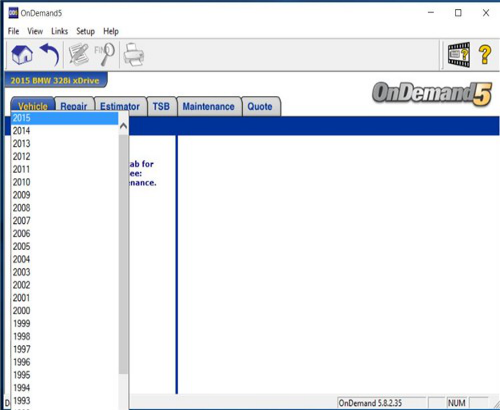Viewport: 500px width, 411px height.
Task: Click the Print printer icon
Action: click(x=134, y=54)
